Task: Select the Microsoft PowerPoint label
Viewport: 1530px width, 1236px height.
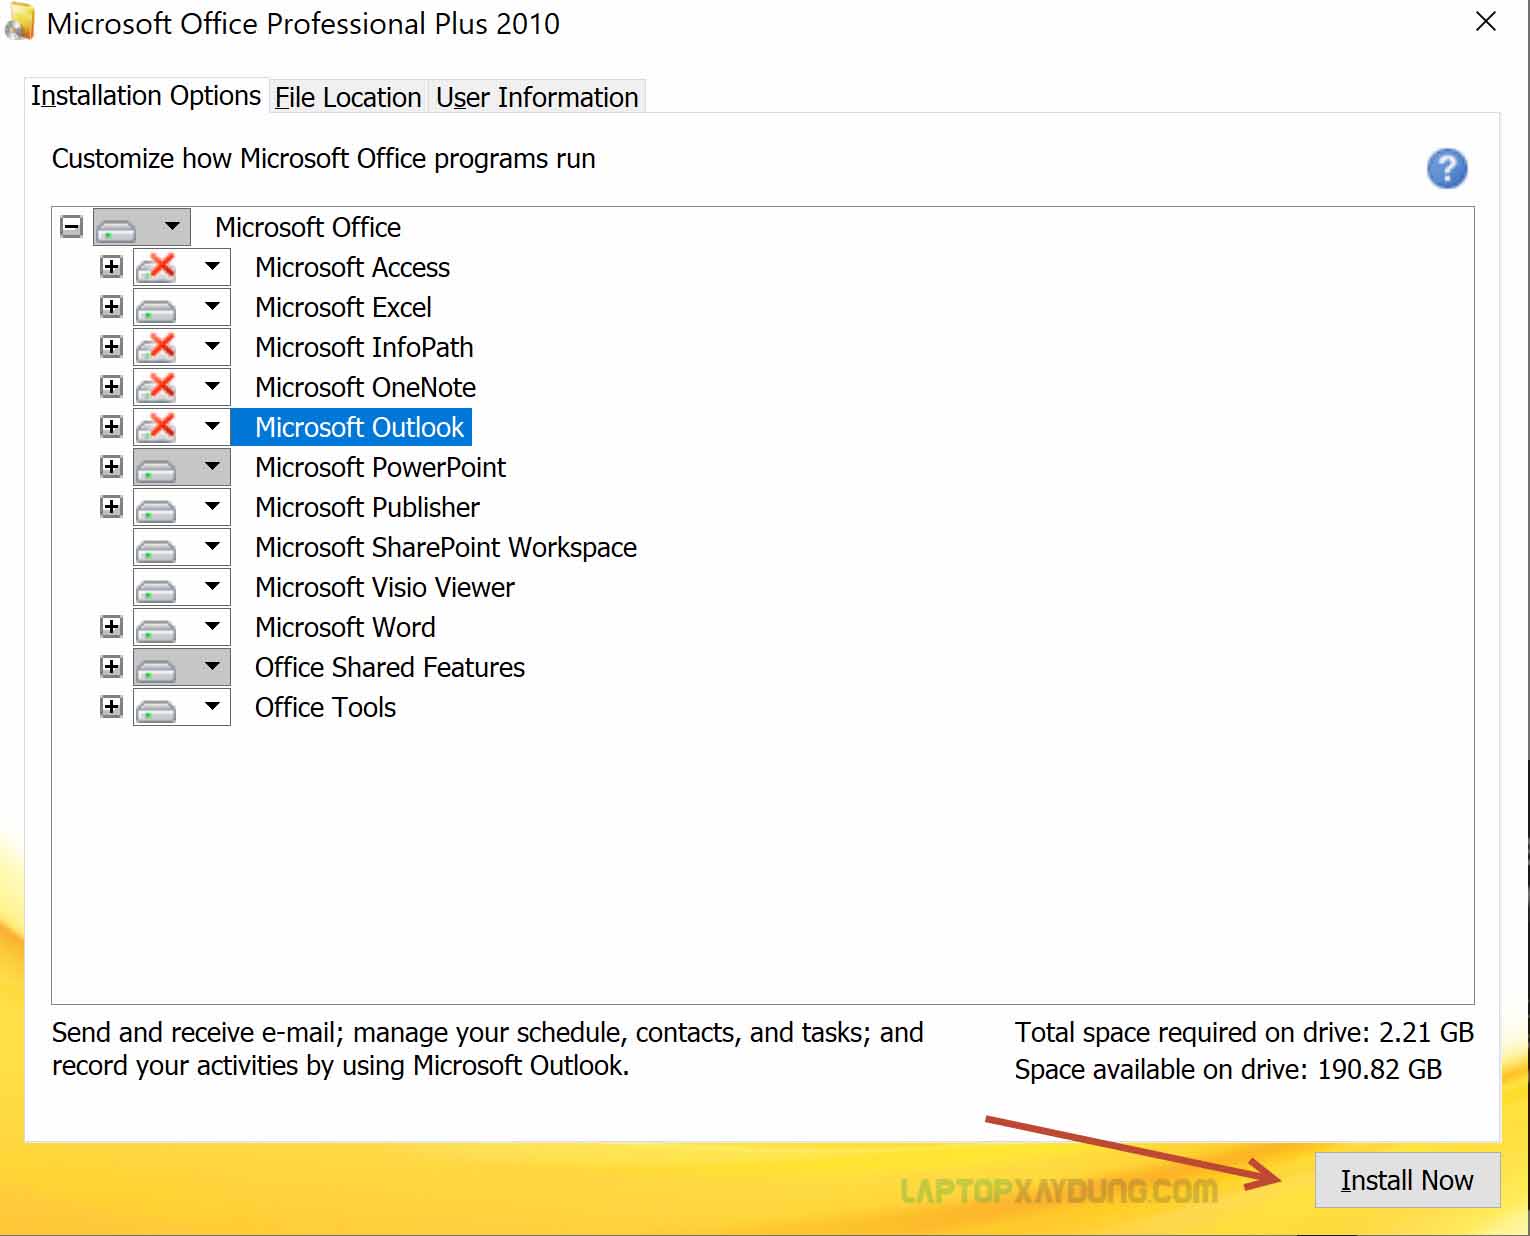Action: pos(380,467)
